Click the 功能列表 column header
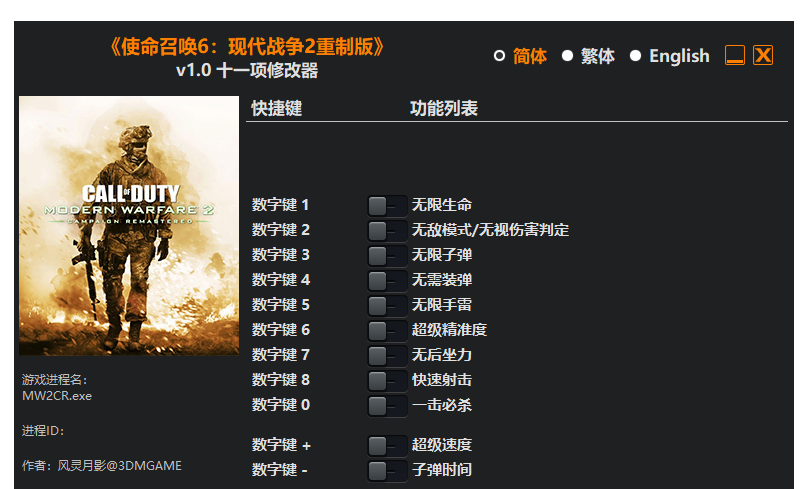 pos(444,108)
